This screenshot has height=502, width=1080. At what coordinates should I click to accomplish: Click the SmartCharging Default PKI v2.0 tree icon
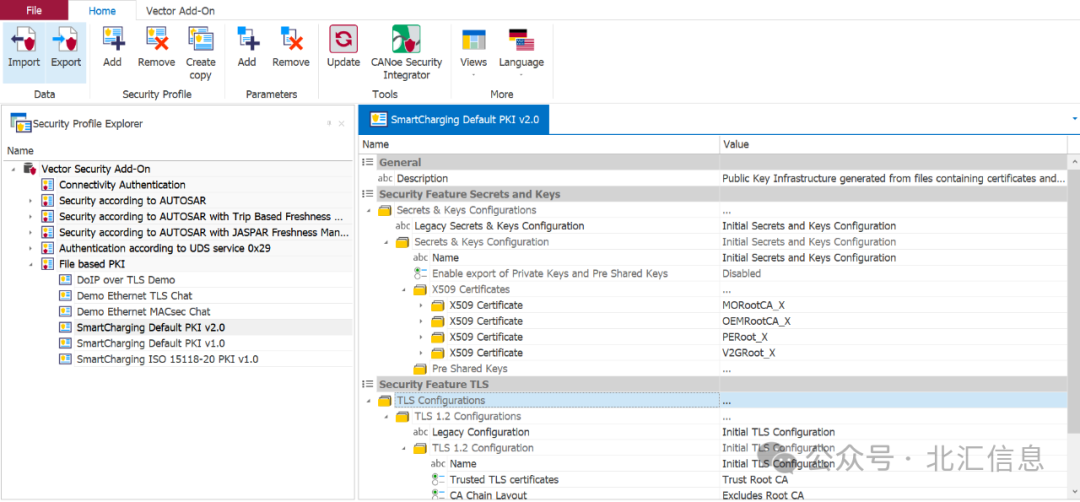point(65,327)
